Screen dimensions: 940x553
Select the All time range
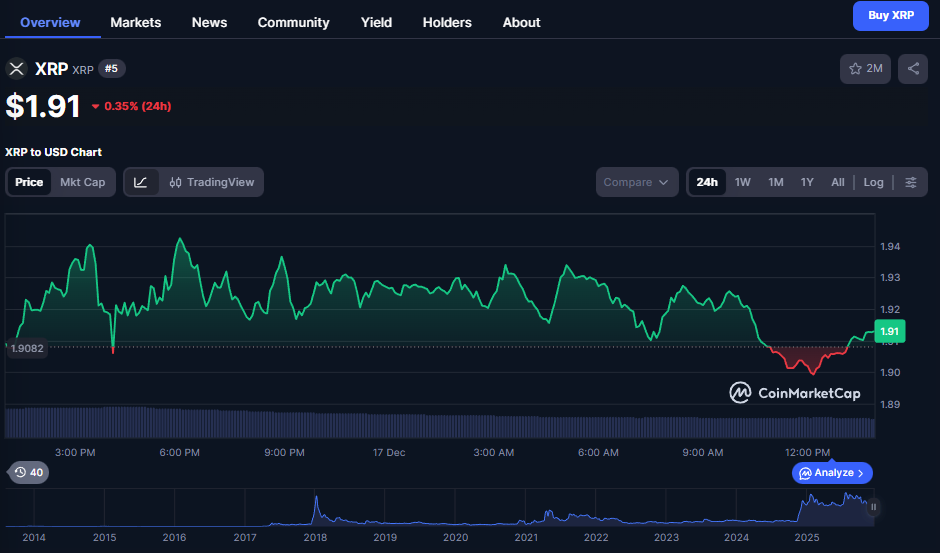click(837, 182)
